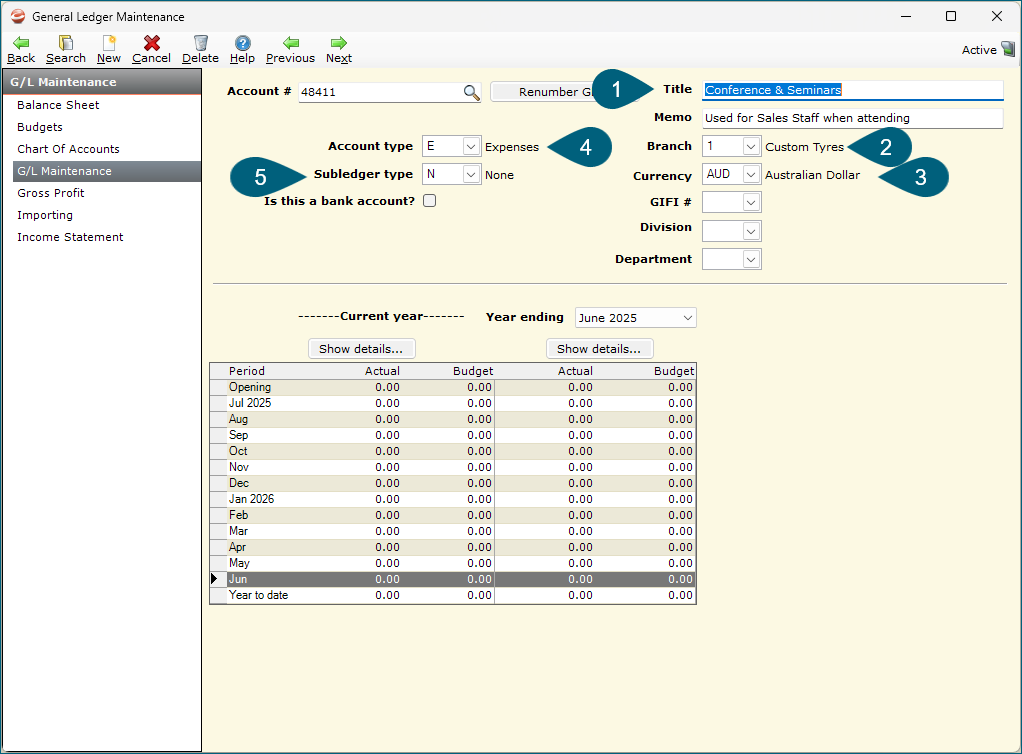Click the Back arrow icon
The height and width of the screenshot is (754, 1022).
click(21, 43)
